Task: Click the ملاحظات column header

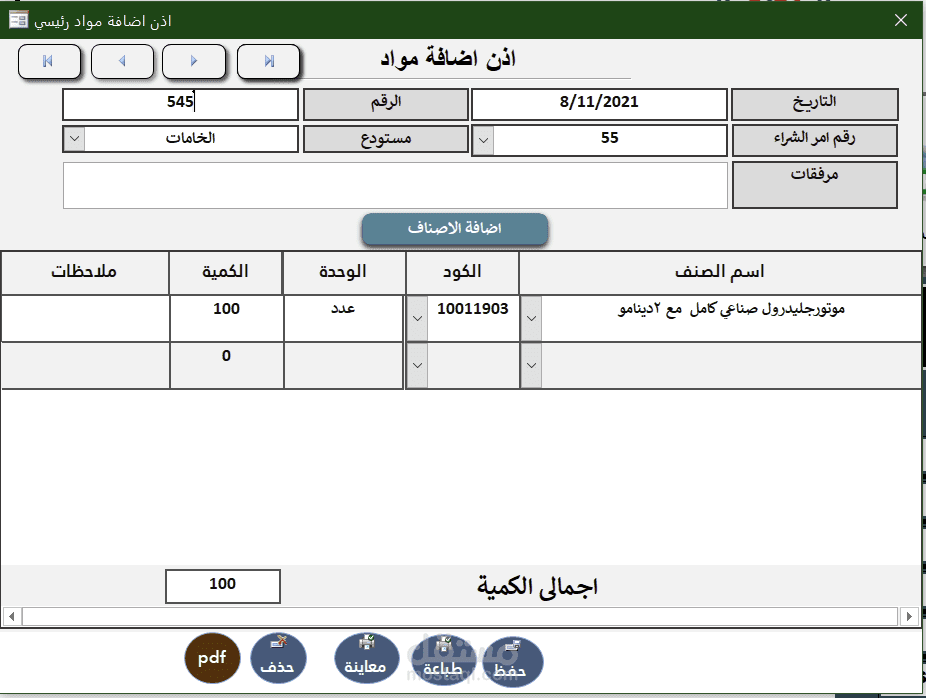Action: (x=84, y=272)
